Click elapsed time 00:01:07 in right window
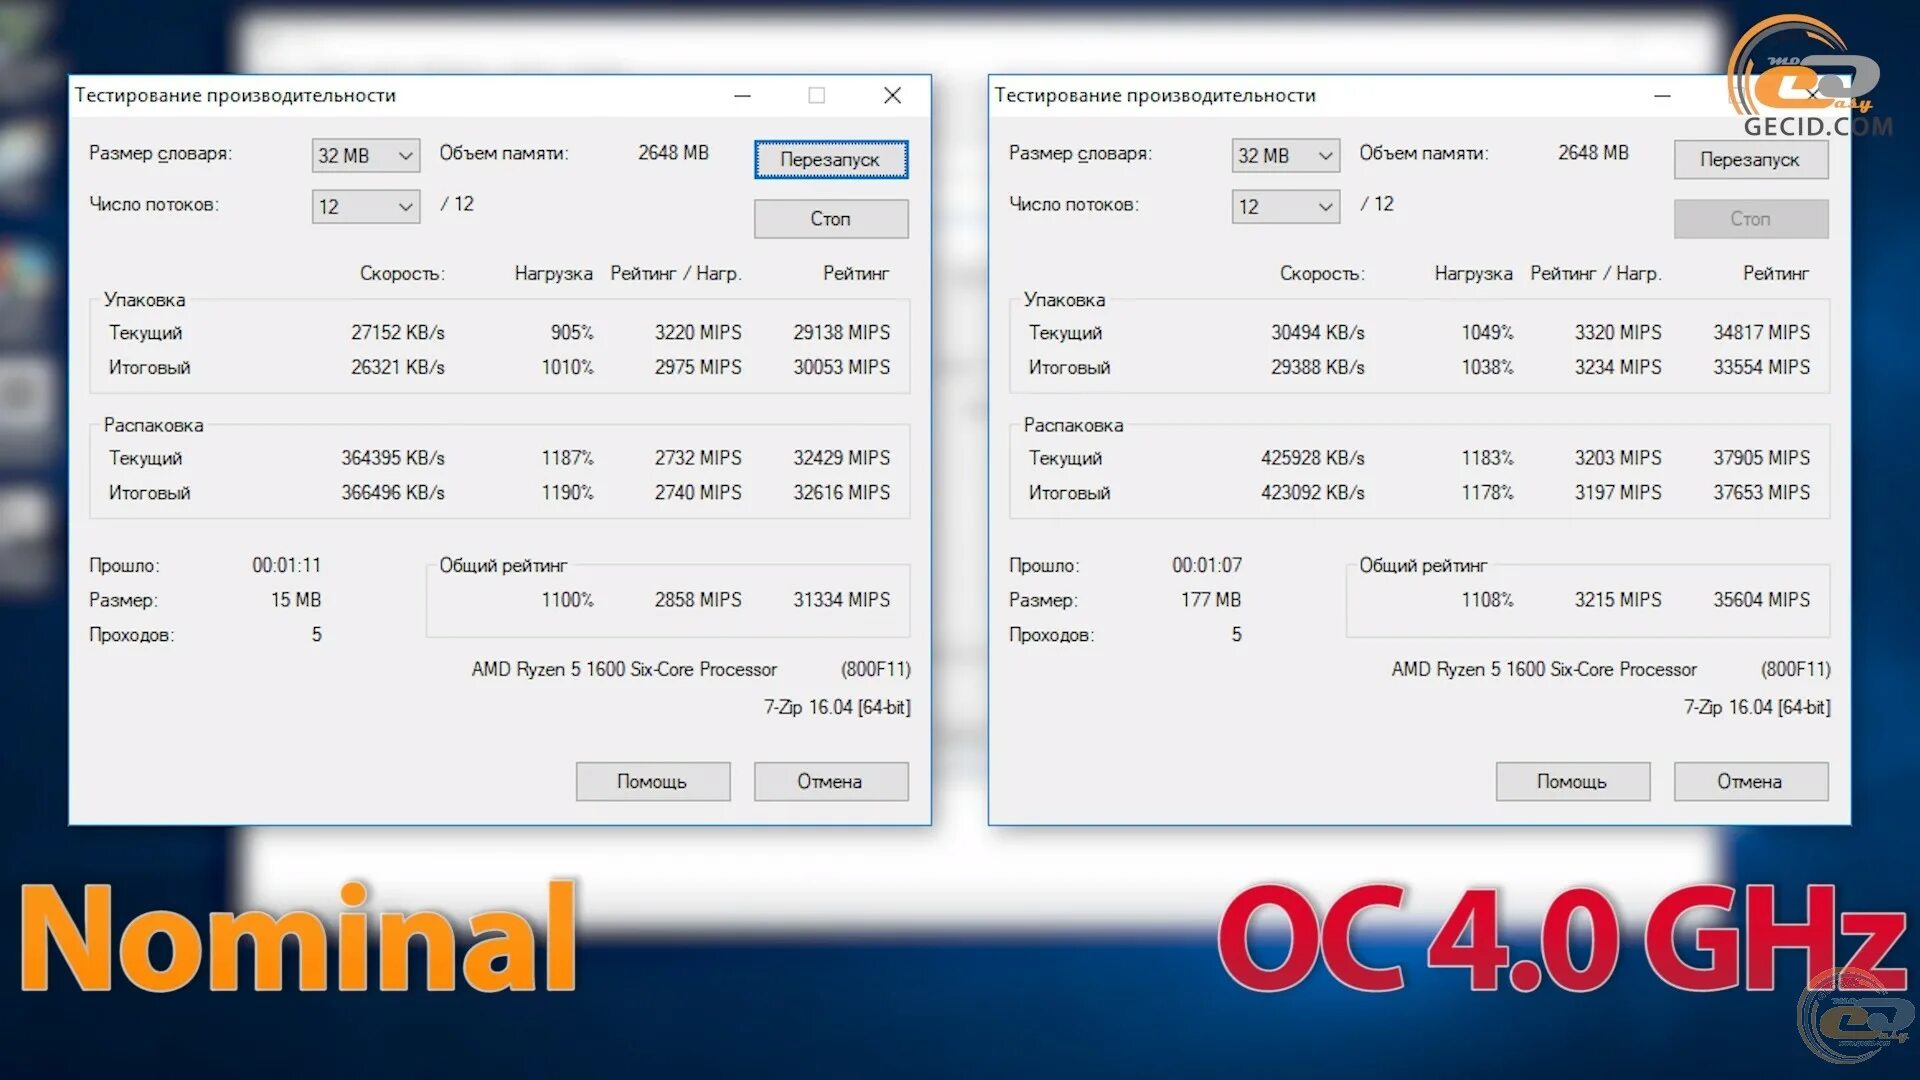This screenshot has height=1080, width=1920. point(1206,565)
